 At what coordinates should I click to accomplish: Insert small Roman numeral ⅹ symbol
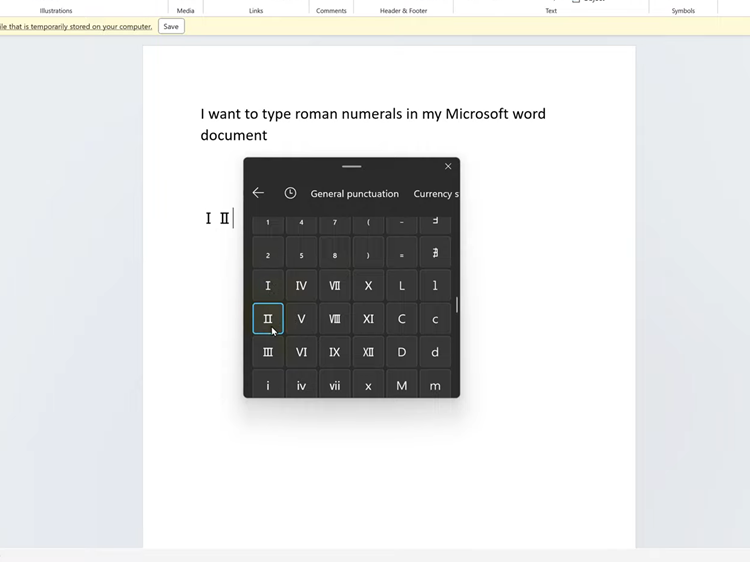(368, 384)
